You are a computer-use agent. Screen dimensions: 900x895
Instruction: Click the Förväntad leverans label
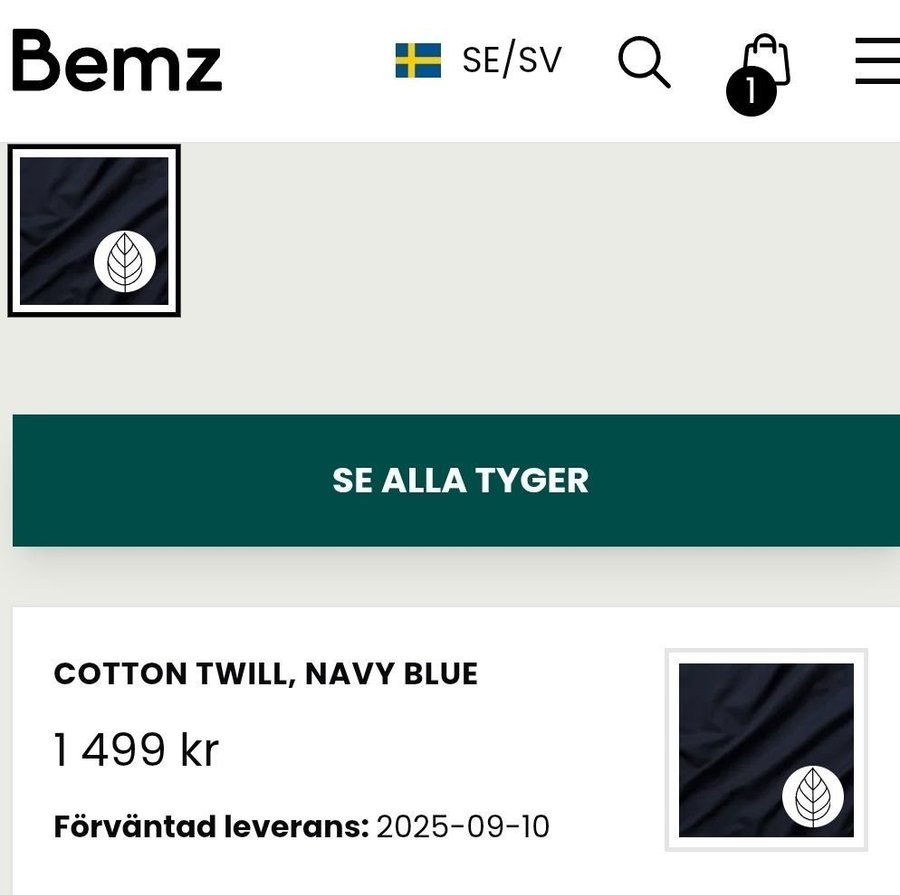pos(211,828)
